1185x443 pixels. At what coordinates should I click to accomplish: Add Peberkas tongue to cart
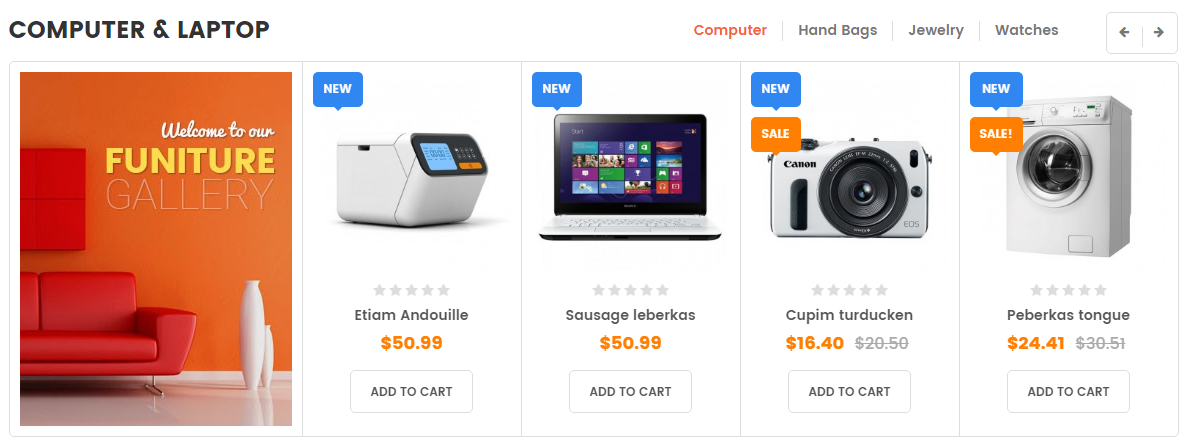point(1069,392)
